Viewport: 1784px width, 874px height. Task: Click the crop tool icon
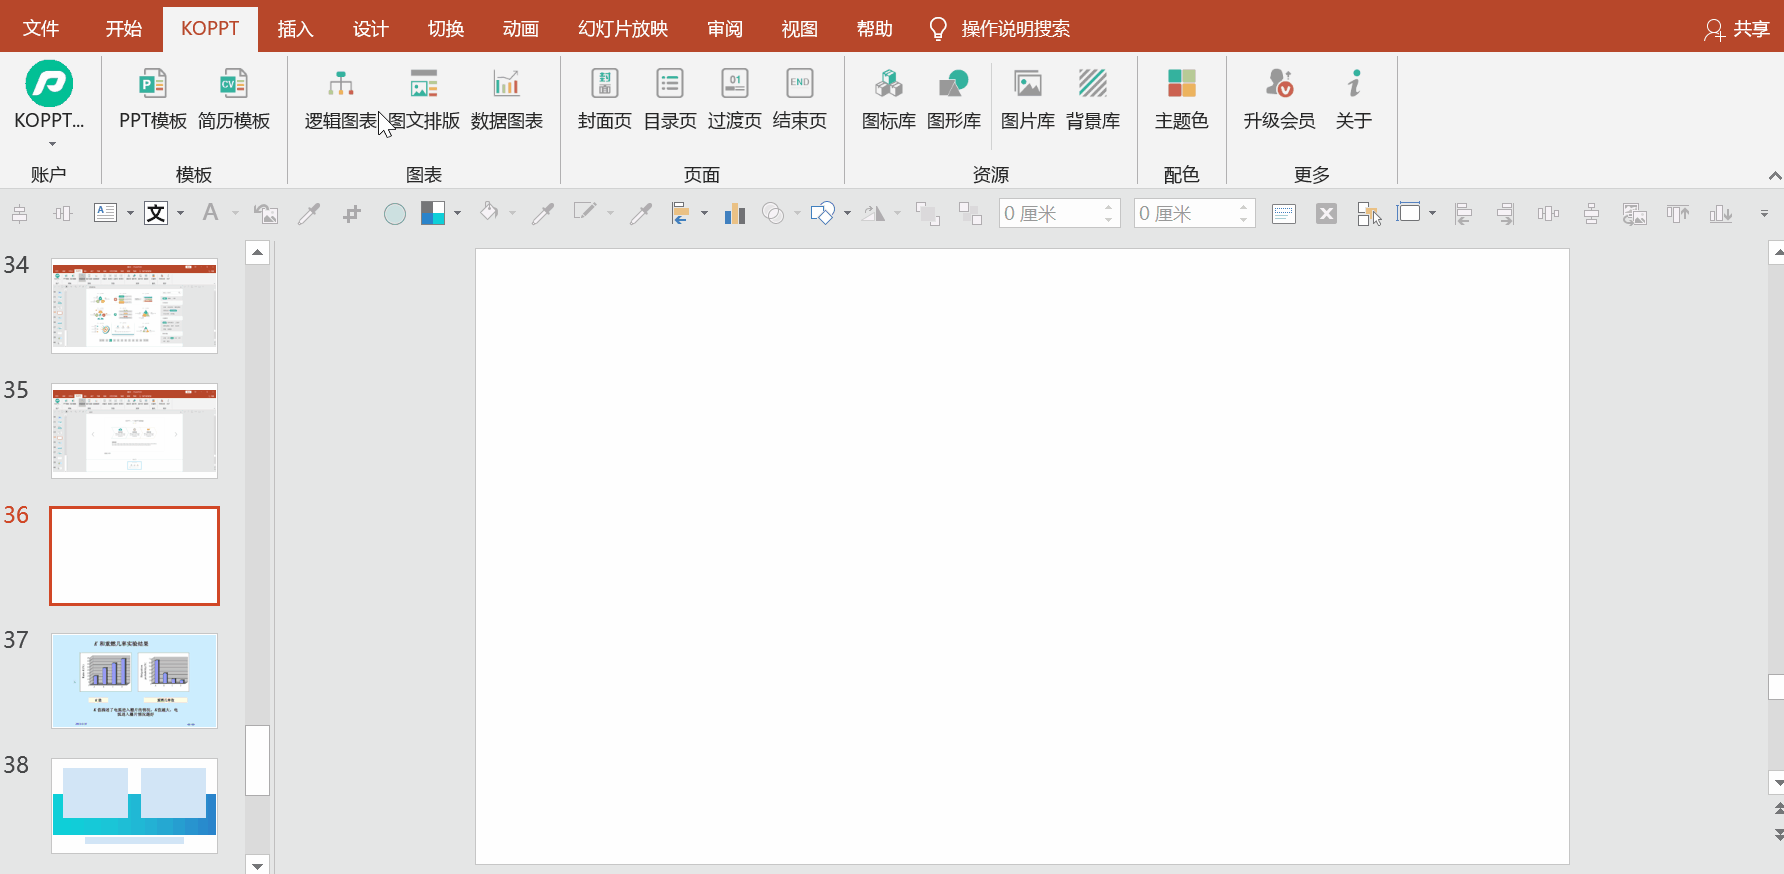352,213
